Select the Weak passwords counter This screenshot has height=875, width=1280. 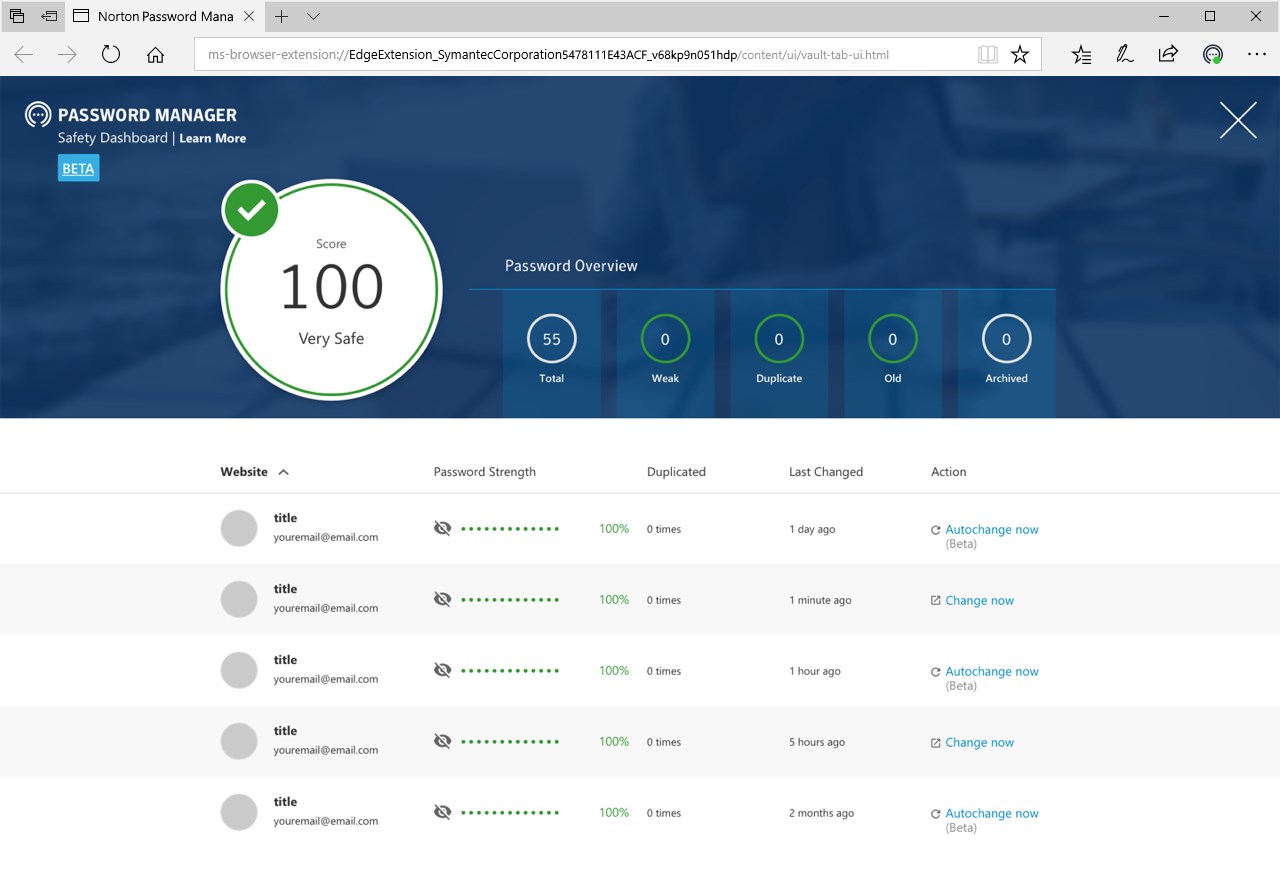[665, 339]
